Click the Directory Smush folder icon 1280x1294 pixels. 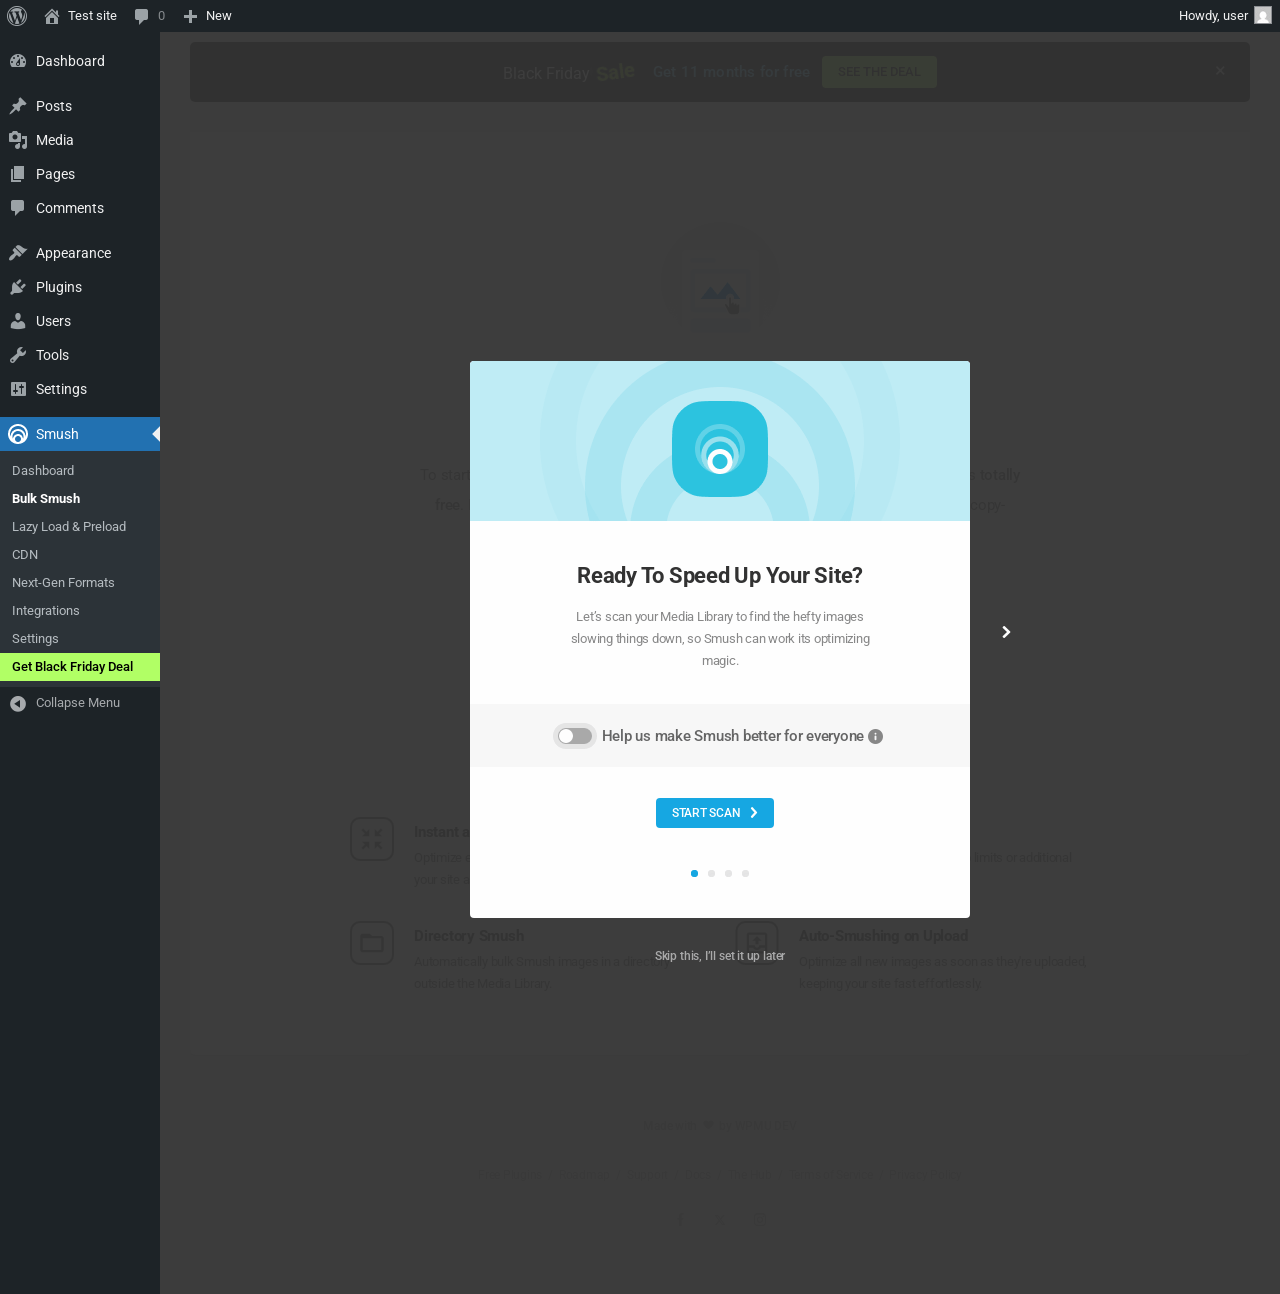[x=372, y=943]
